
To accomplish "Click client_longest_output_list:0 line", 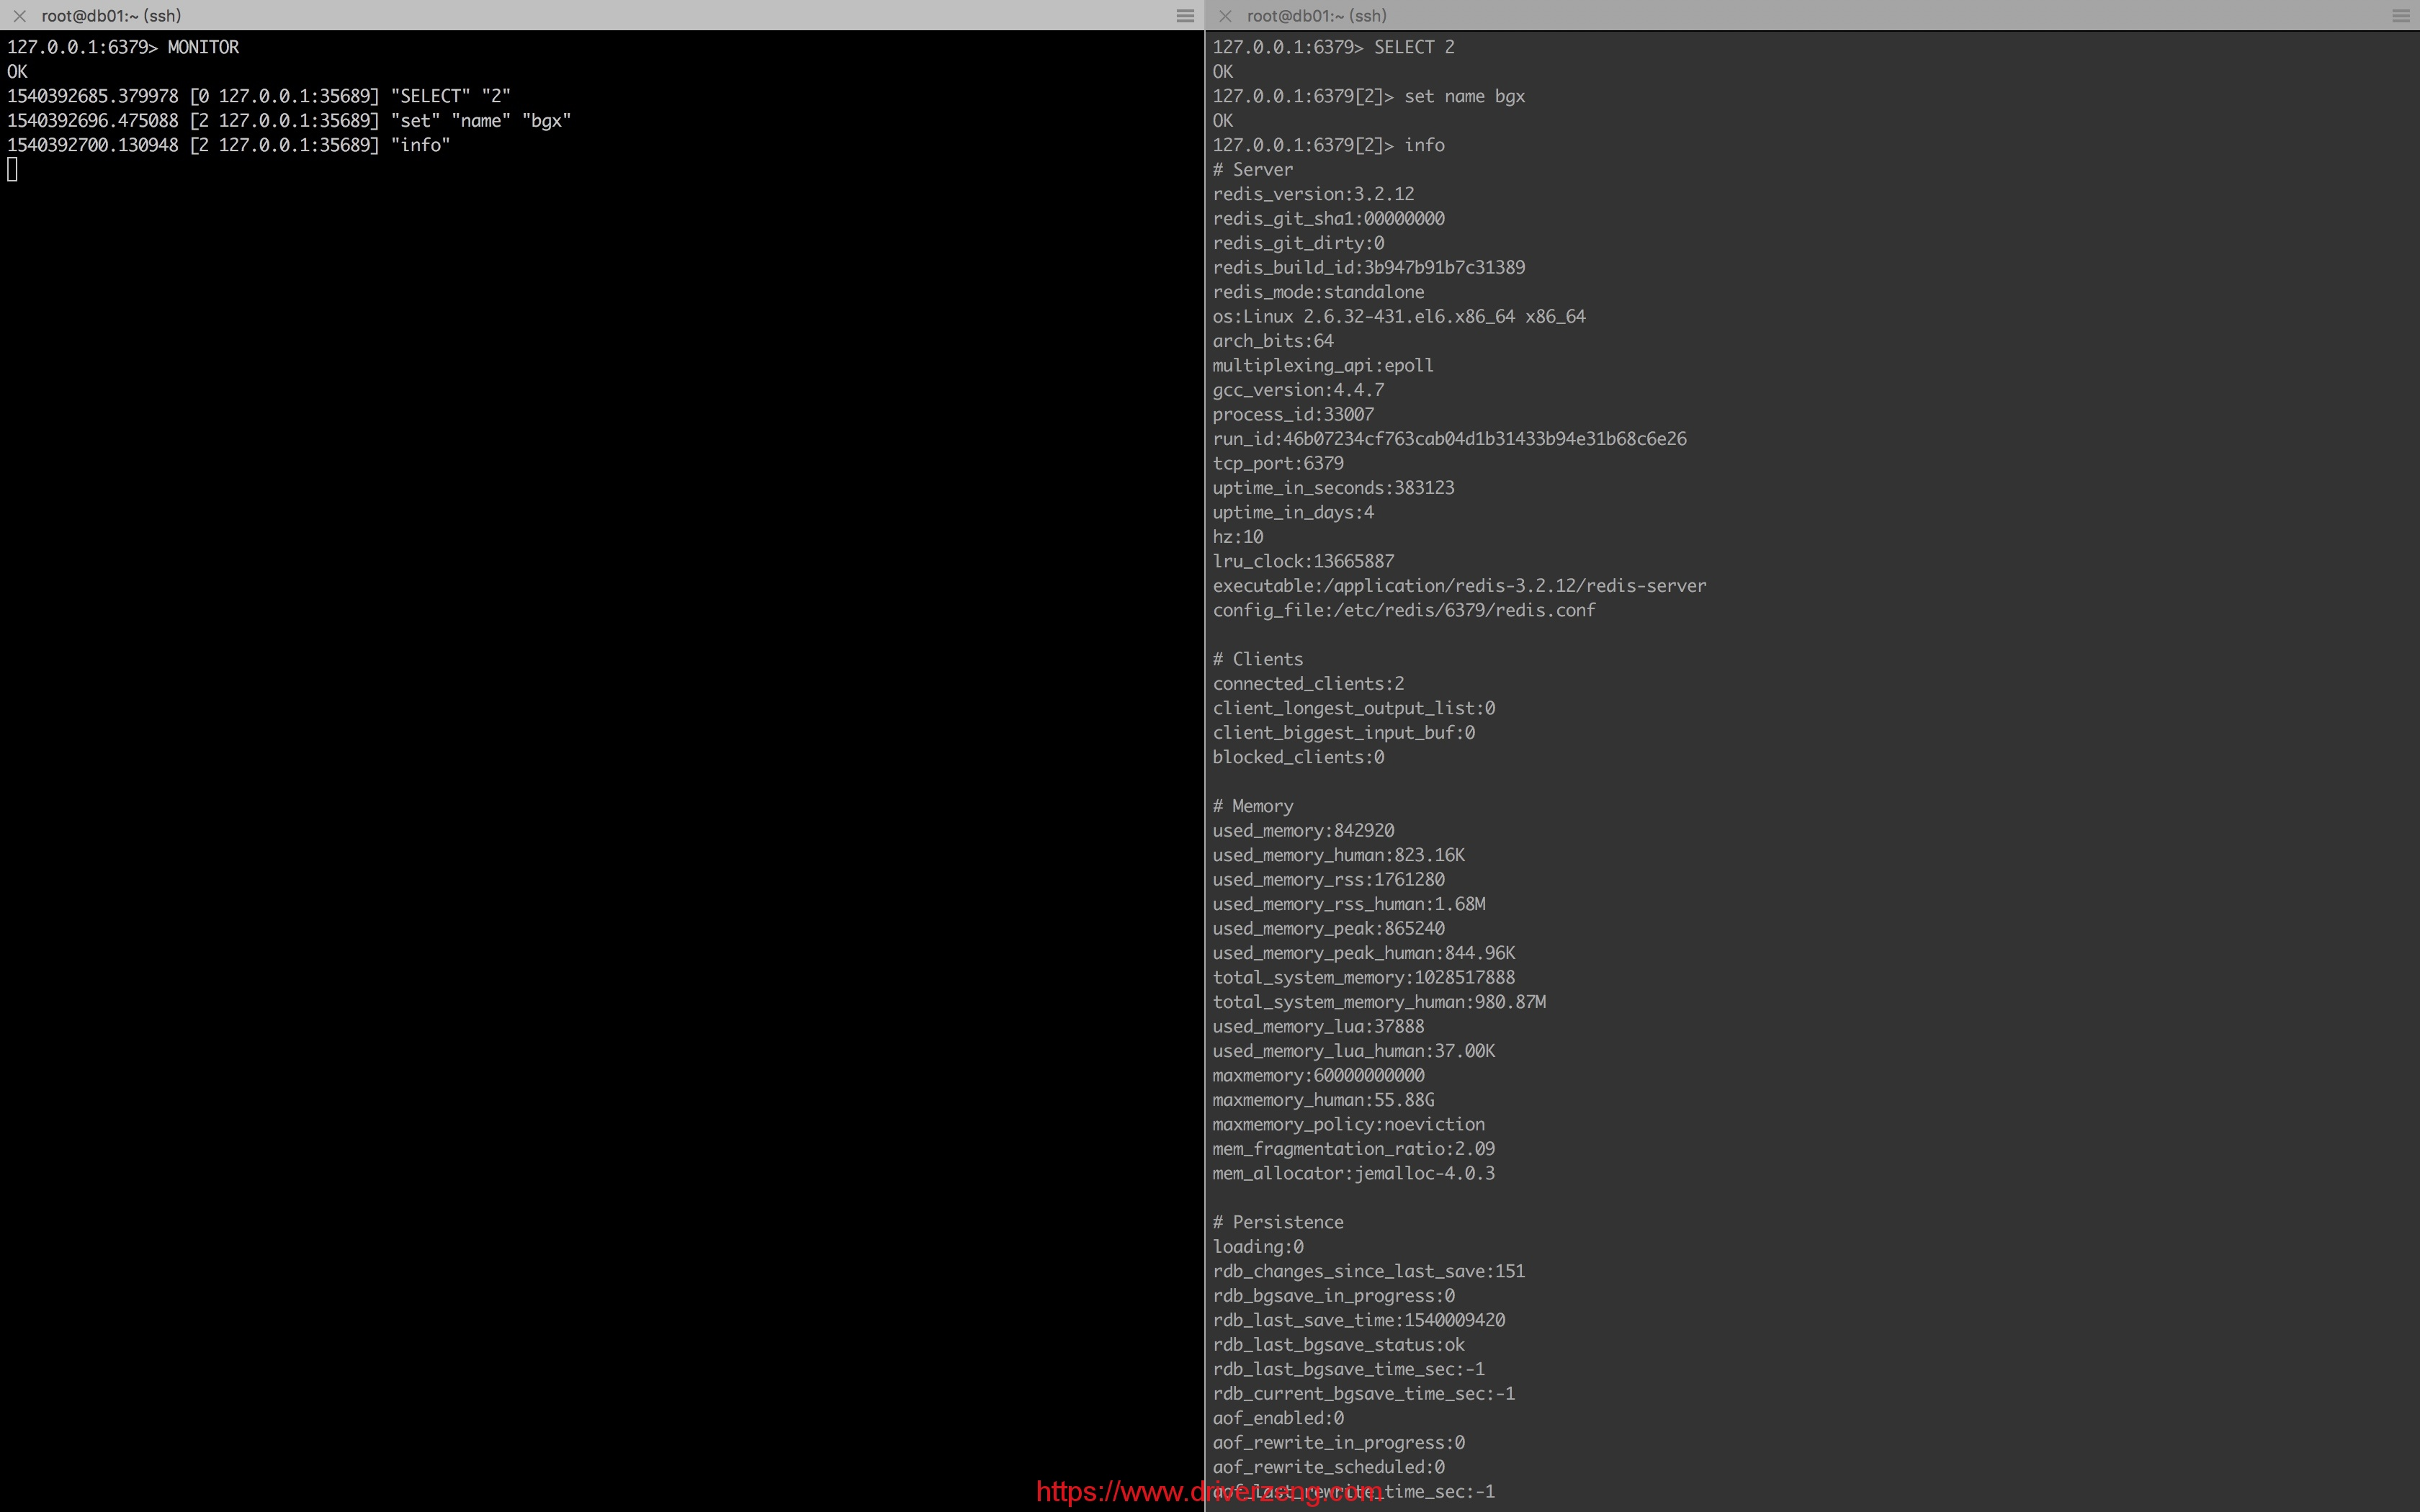I will pyautogui.click(x=1354, y=708).
